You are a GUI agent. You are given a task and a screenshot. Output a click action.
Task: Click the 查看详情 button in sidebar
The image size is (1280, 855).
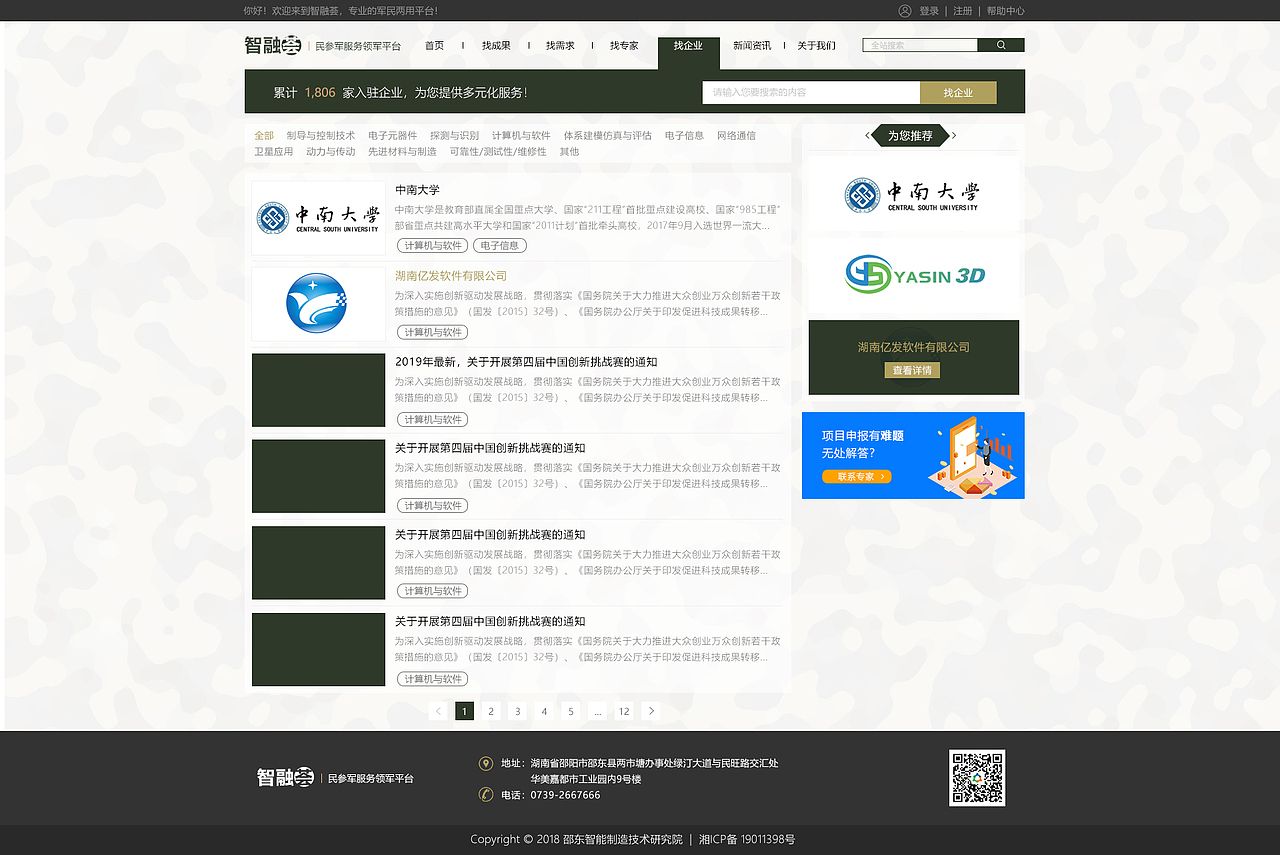912,370
